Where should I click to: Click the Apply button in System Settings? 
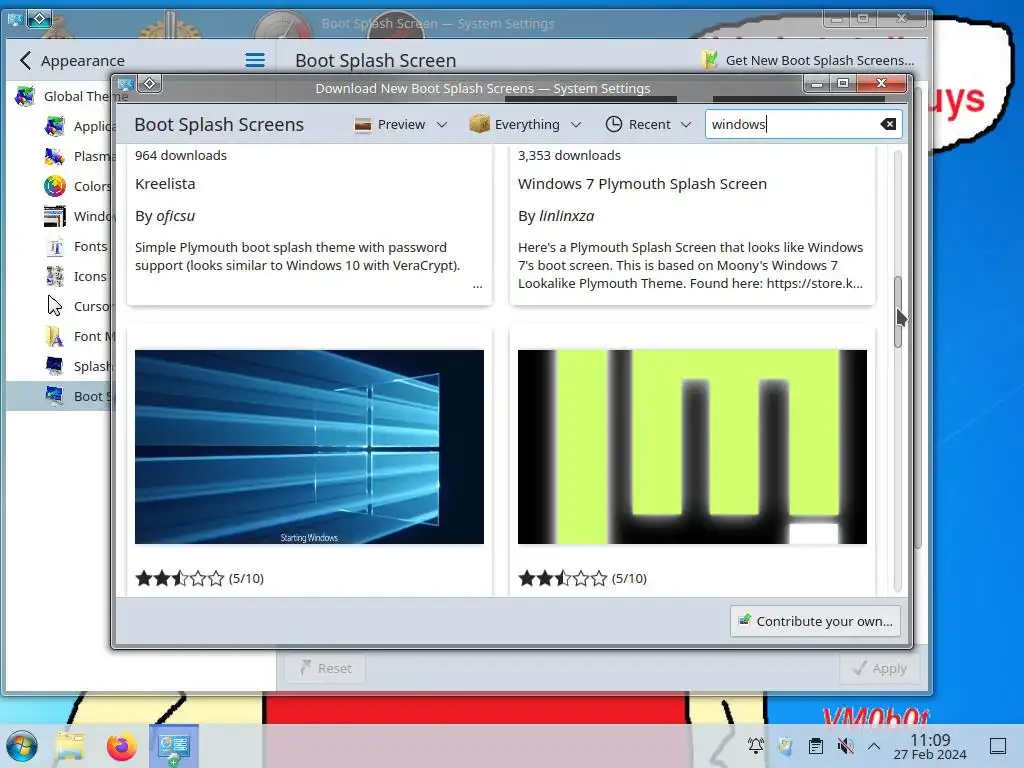(880, 668)
